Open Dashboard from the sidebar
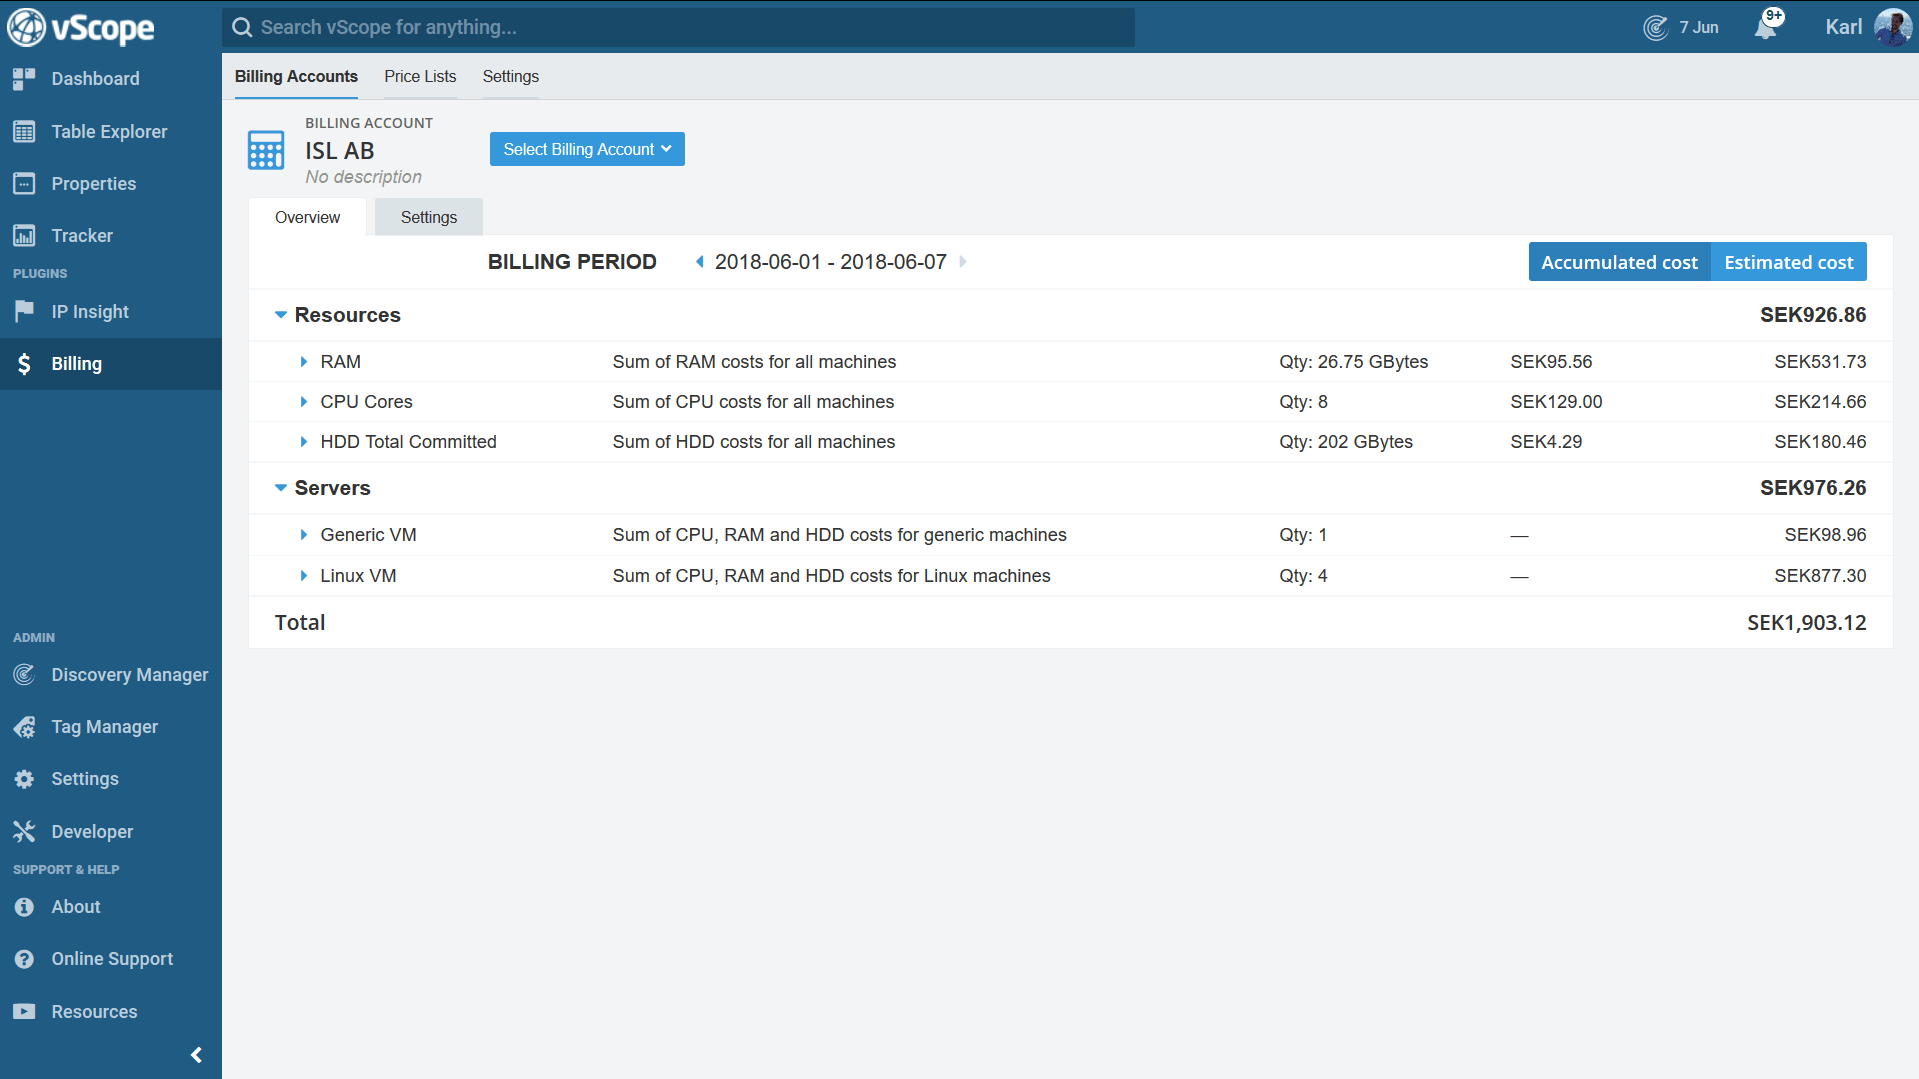 (96, 79)
